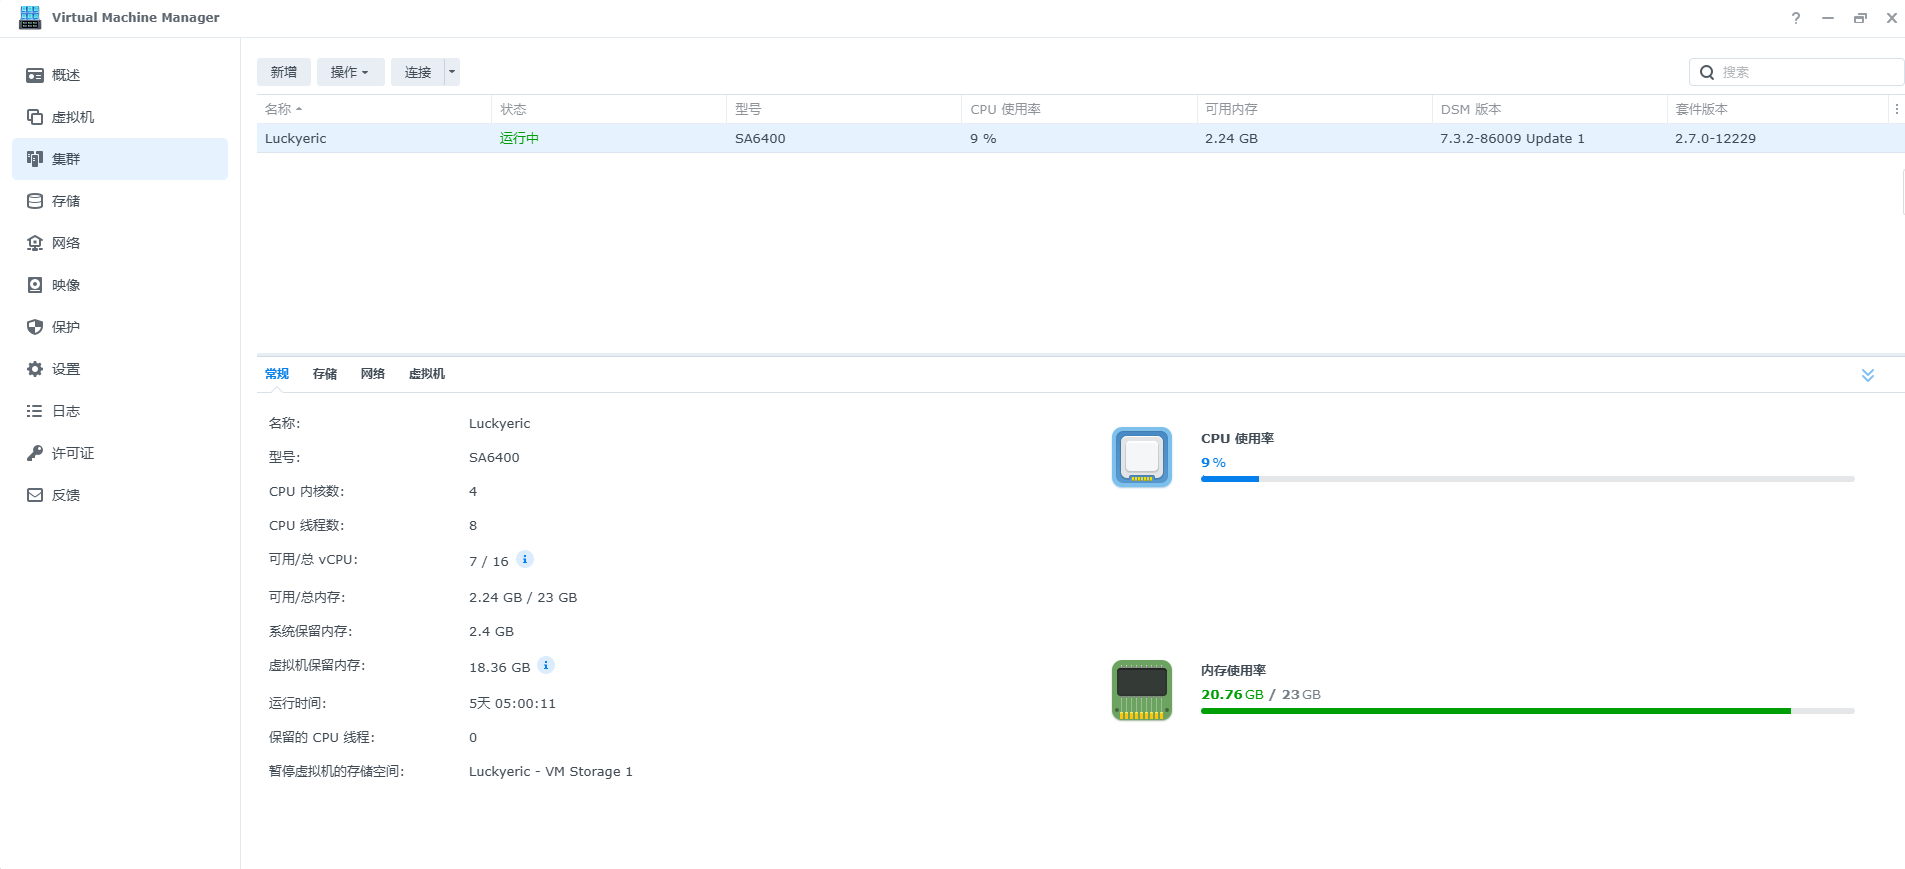Open the 设置 settings gear icon
This screenshot has height=869, width=1905.
(35, 369)
